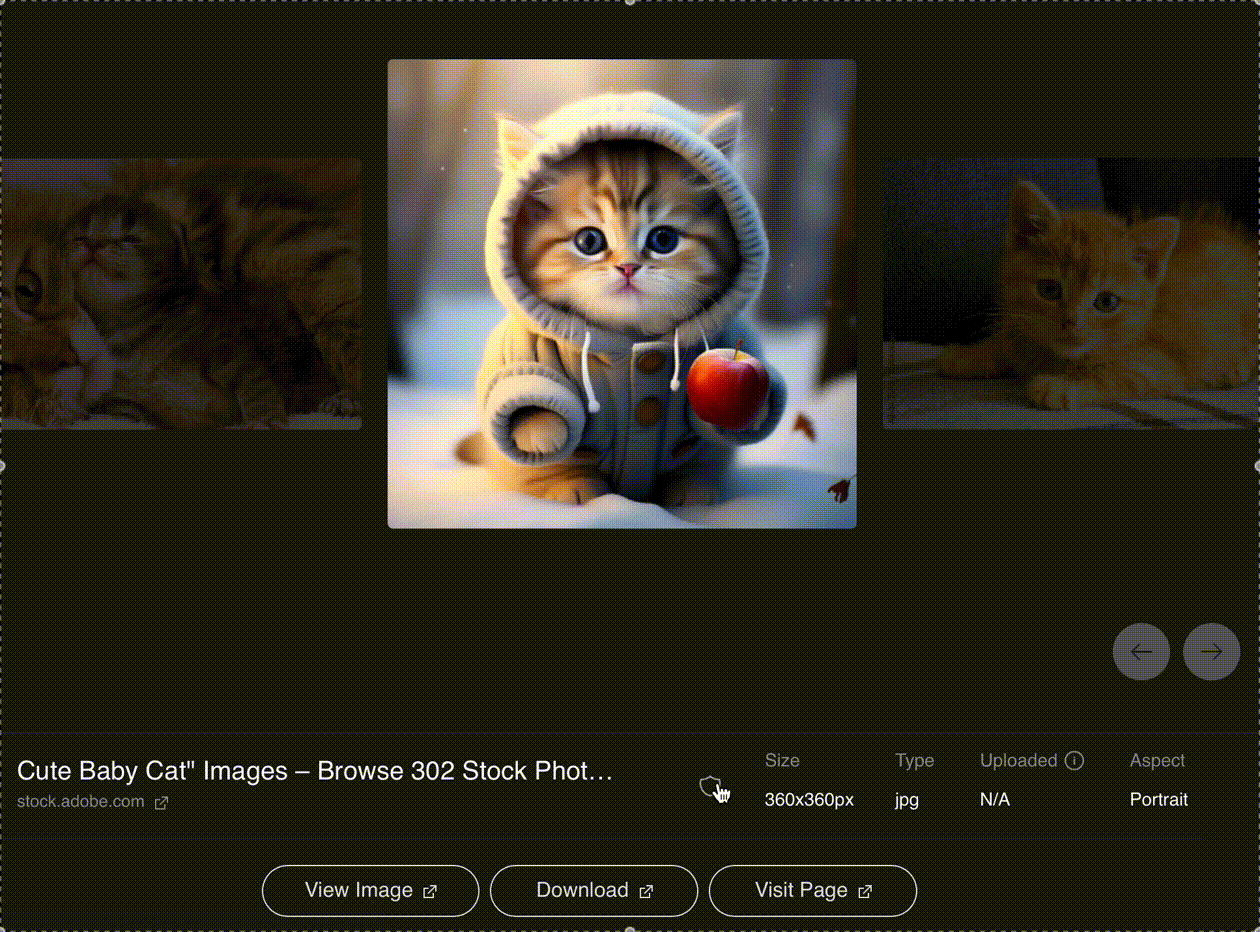The width and height of the screenshot is (1260, 932).
Task: Download the kitten image
Action: 594,890
